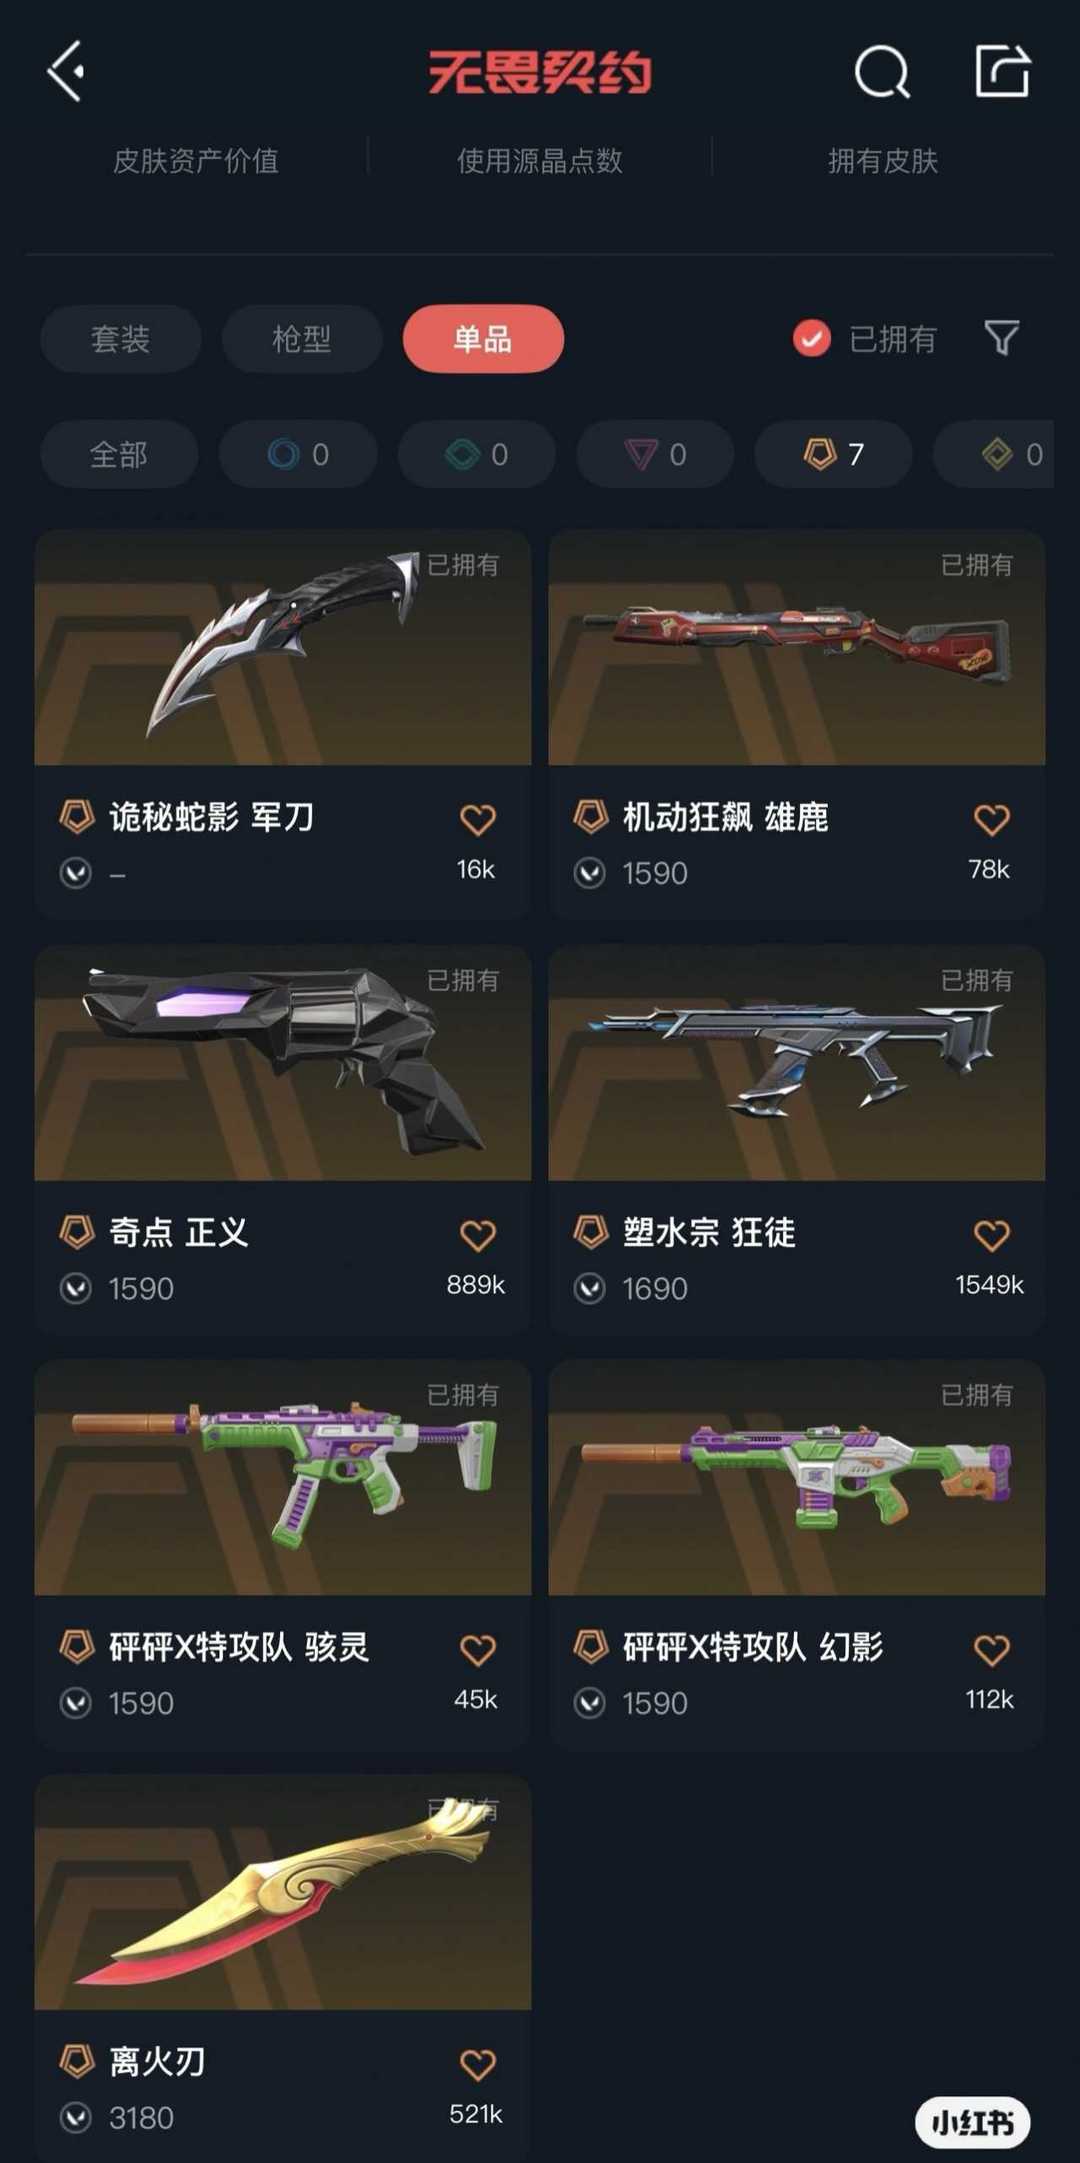Tap heart icon for 机动狂飙 雄鹿
The width and height of the screenshot is (1080, 2163).
[991, 820]
